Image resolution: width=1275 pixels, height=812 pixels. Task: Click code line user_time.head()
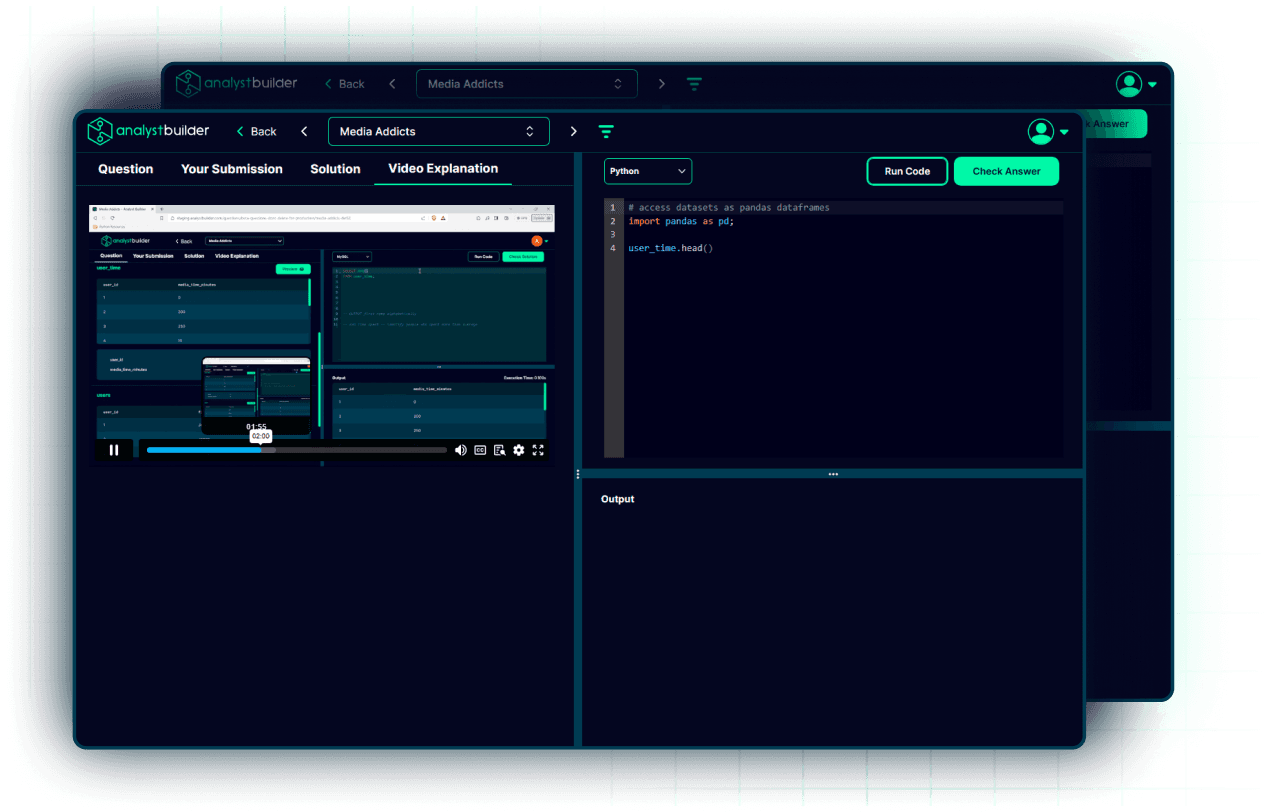click(671, 248)
